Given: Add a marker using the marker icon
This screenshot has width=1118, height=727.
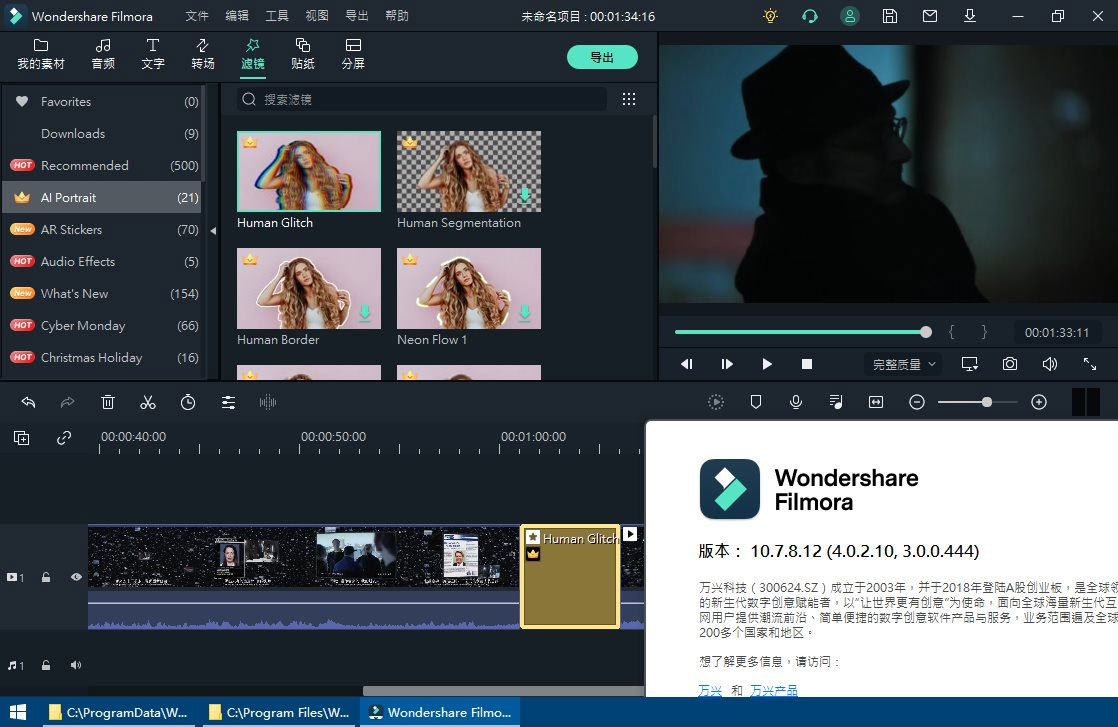Looking at the screenshot, I should 756,401.
